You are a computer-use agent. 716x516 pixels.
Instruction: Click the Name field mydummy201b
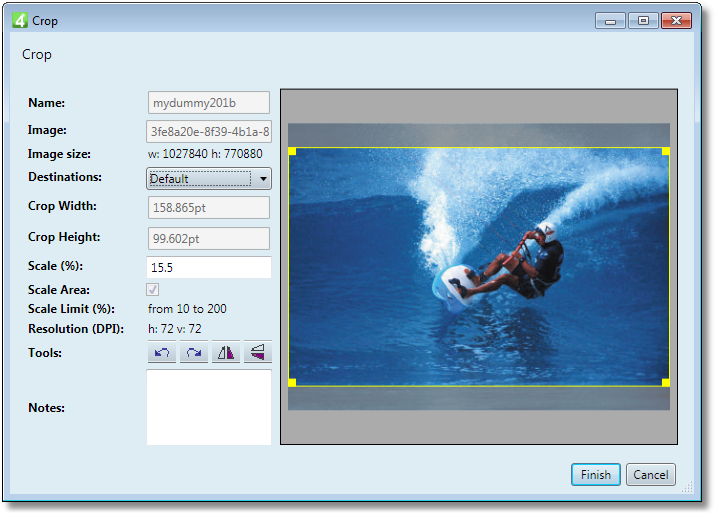click(x=209, y=103)
